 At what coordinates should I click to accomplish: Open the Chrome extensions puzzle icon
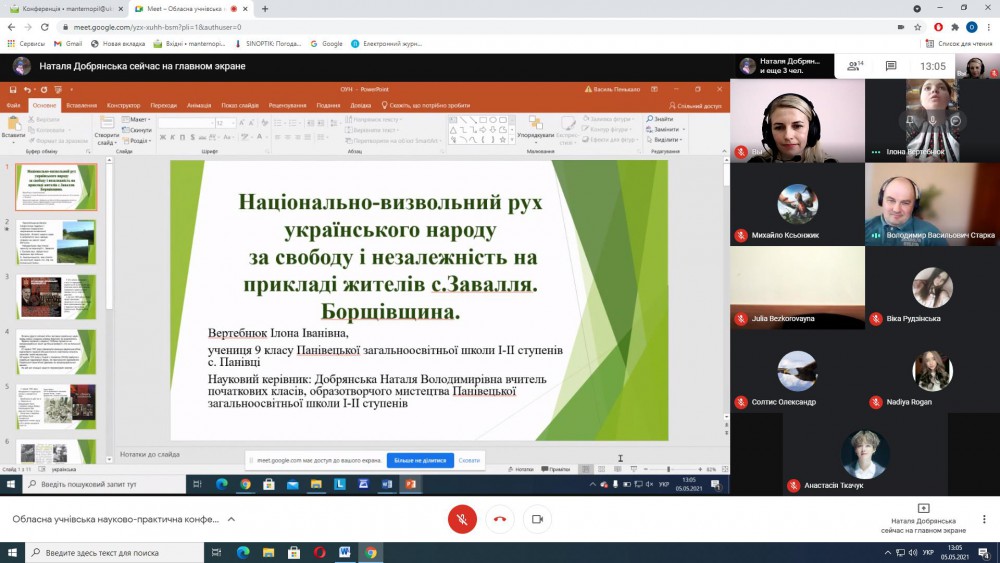[955, 27]
